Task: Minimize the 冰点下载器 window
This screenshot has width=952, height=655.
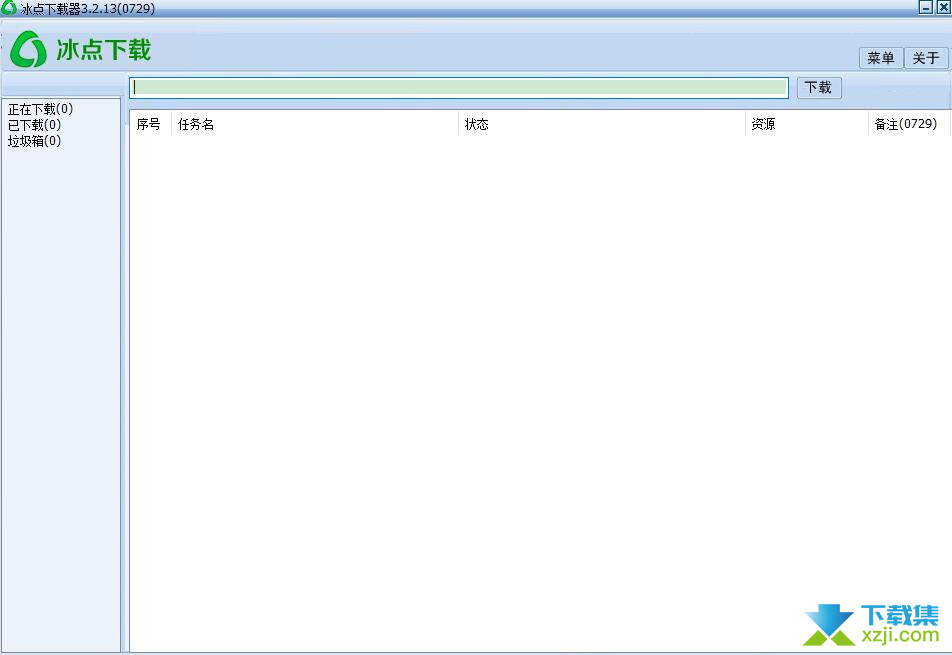Action: 926,8
